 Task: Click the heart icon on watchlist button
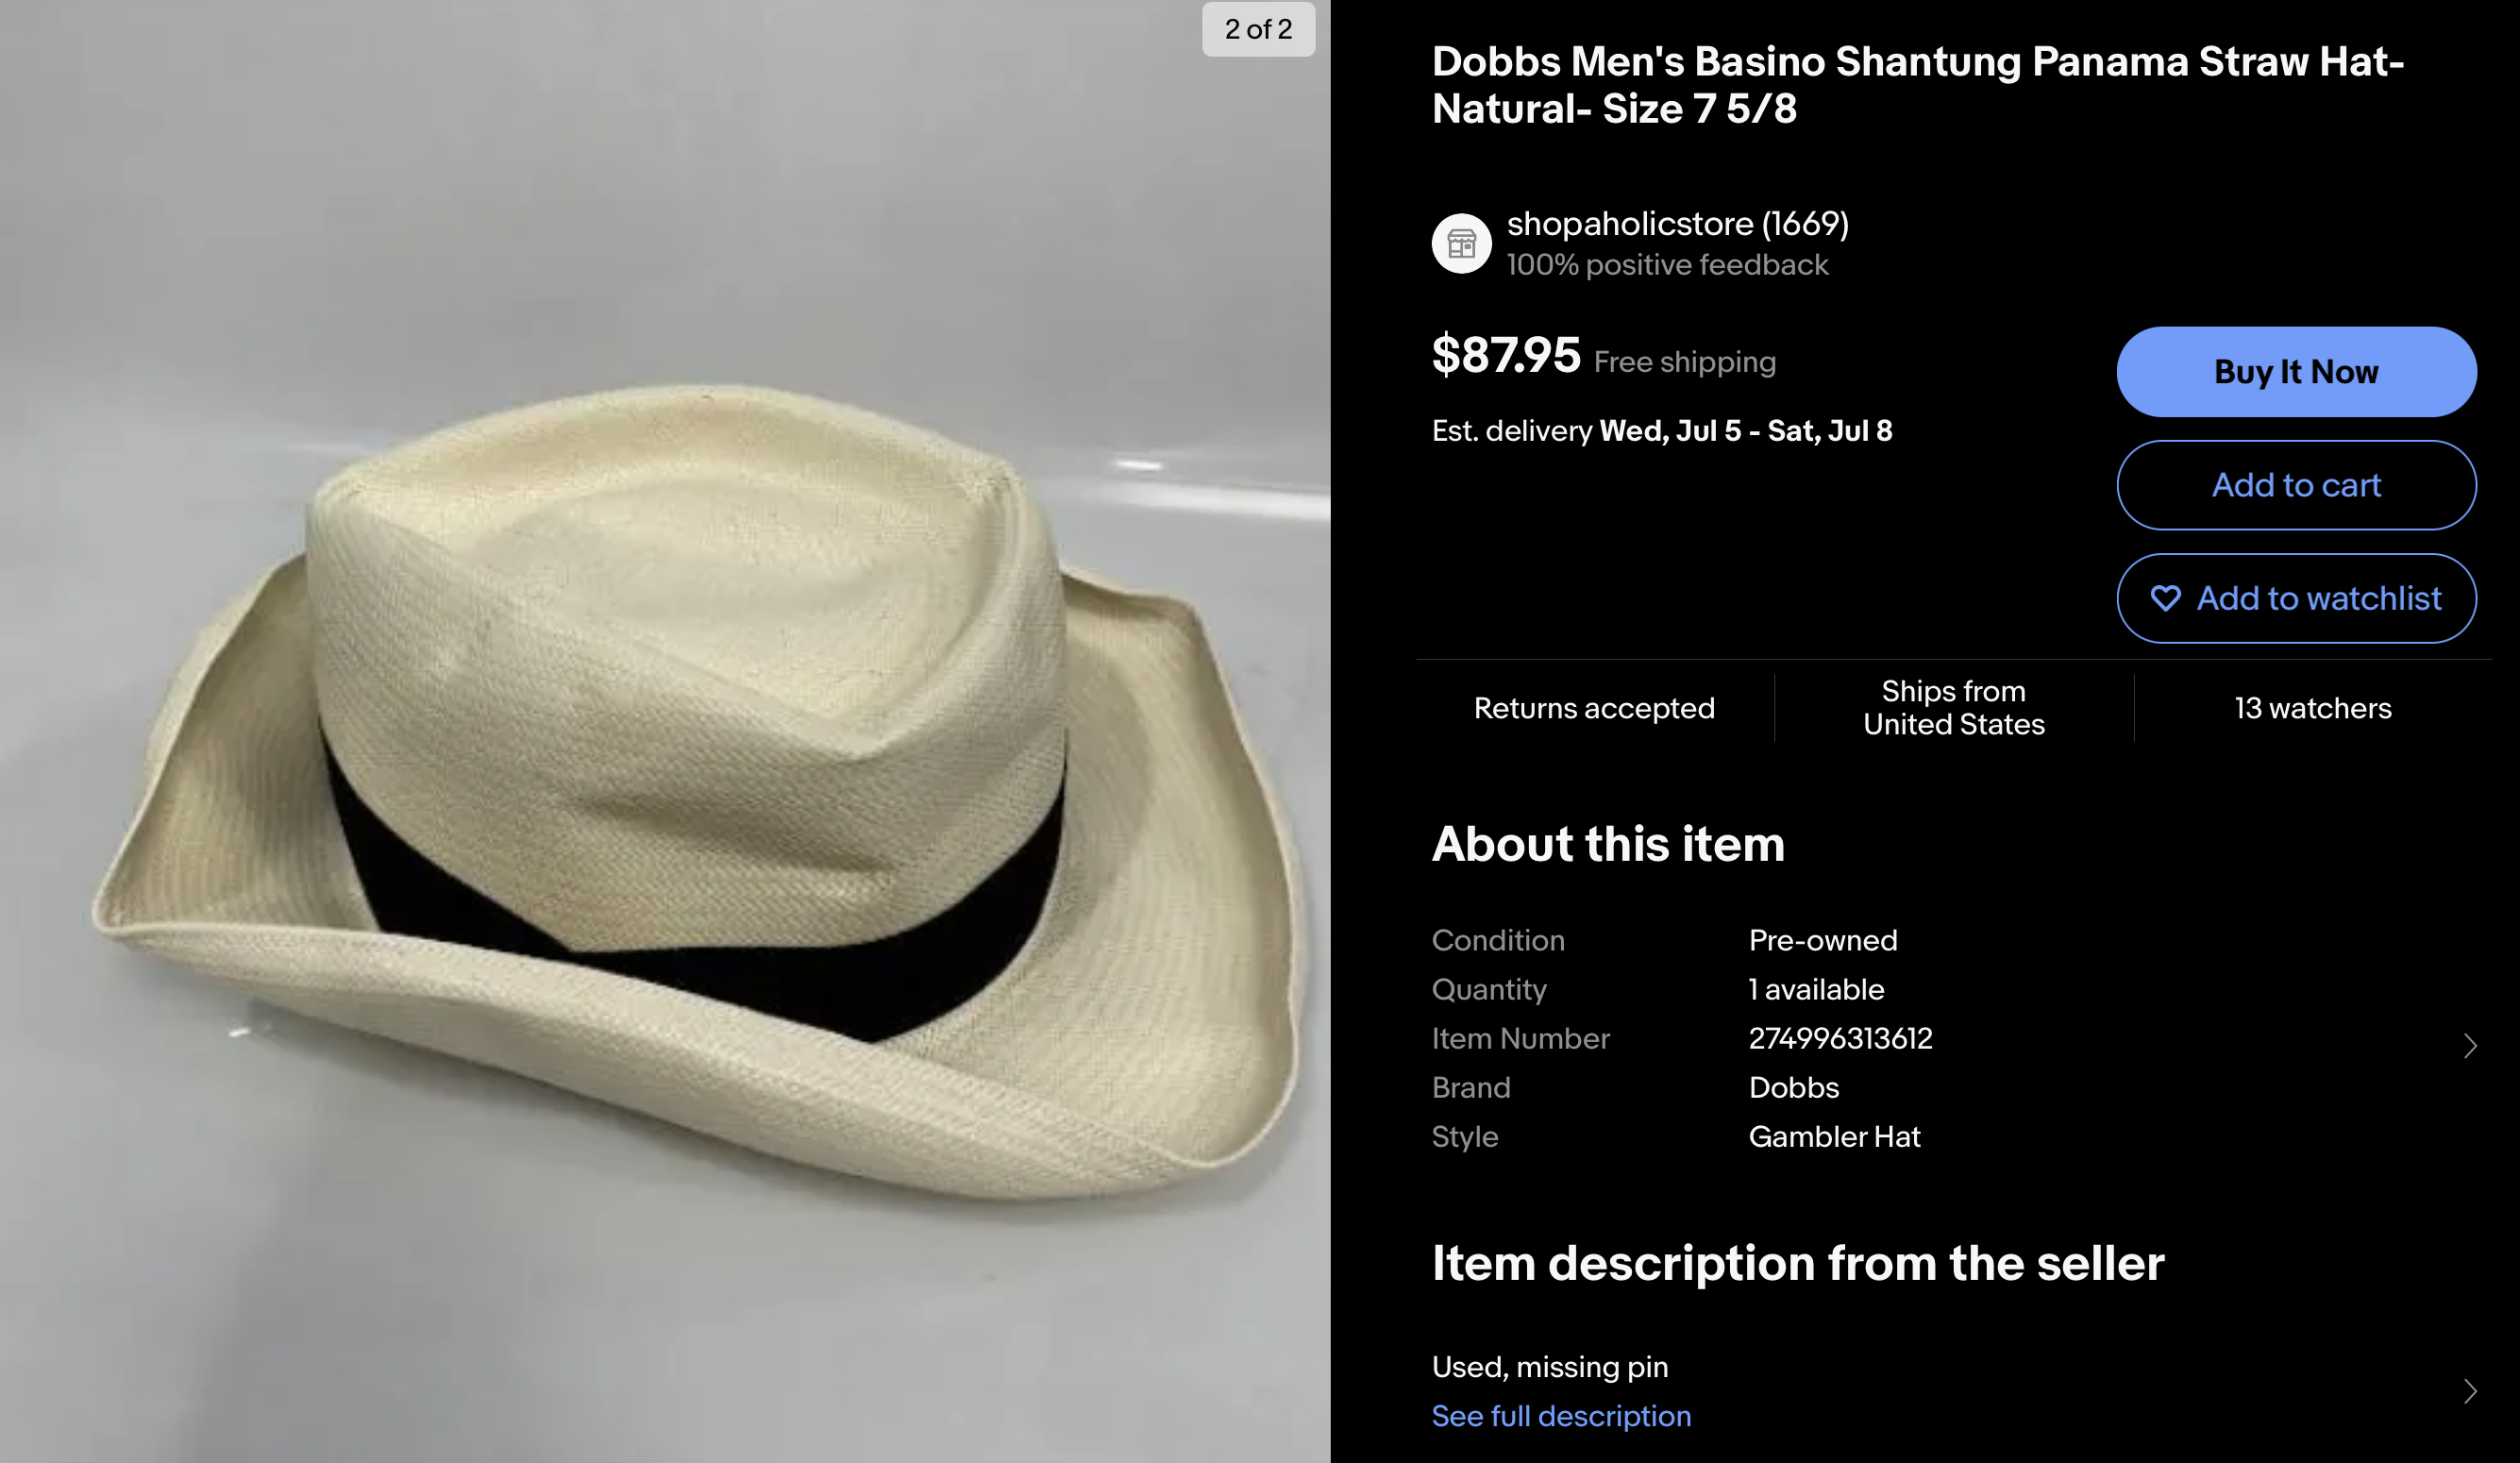pos(2165,598)
